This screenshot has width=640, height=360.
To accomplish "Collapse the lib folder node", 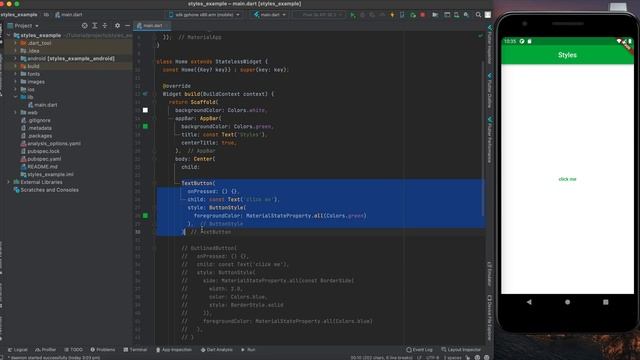I will pyautogui.click(x=16, y=97).
